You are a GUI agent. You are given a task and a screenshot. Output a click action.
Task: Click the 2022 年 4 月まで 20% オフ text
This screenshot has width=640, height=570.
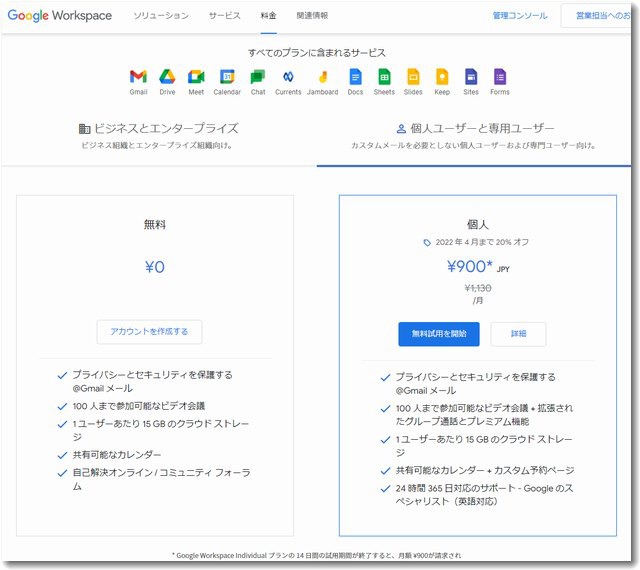coord(482,242)
